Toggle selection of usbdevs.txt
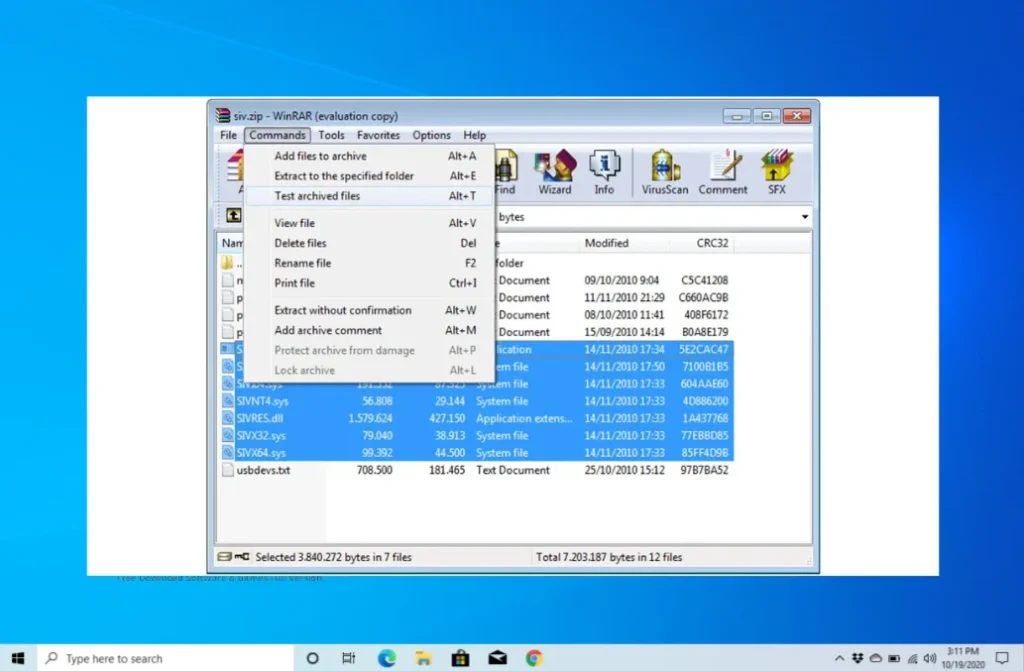This screenshot has height=671, width=1024. coord(264,470)
